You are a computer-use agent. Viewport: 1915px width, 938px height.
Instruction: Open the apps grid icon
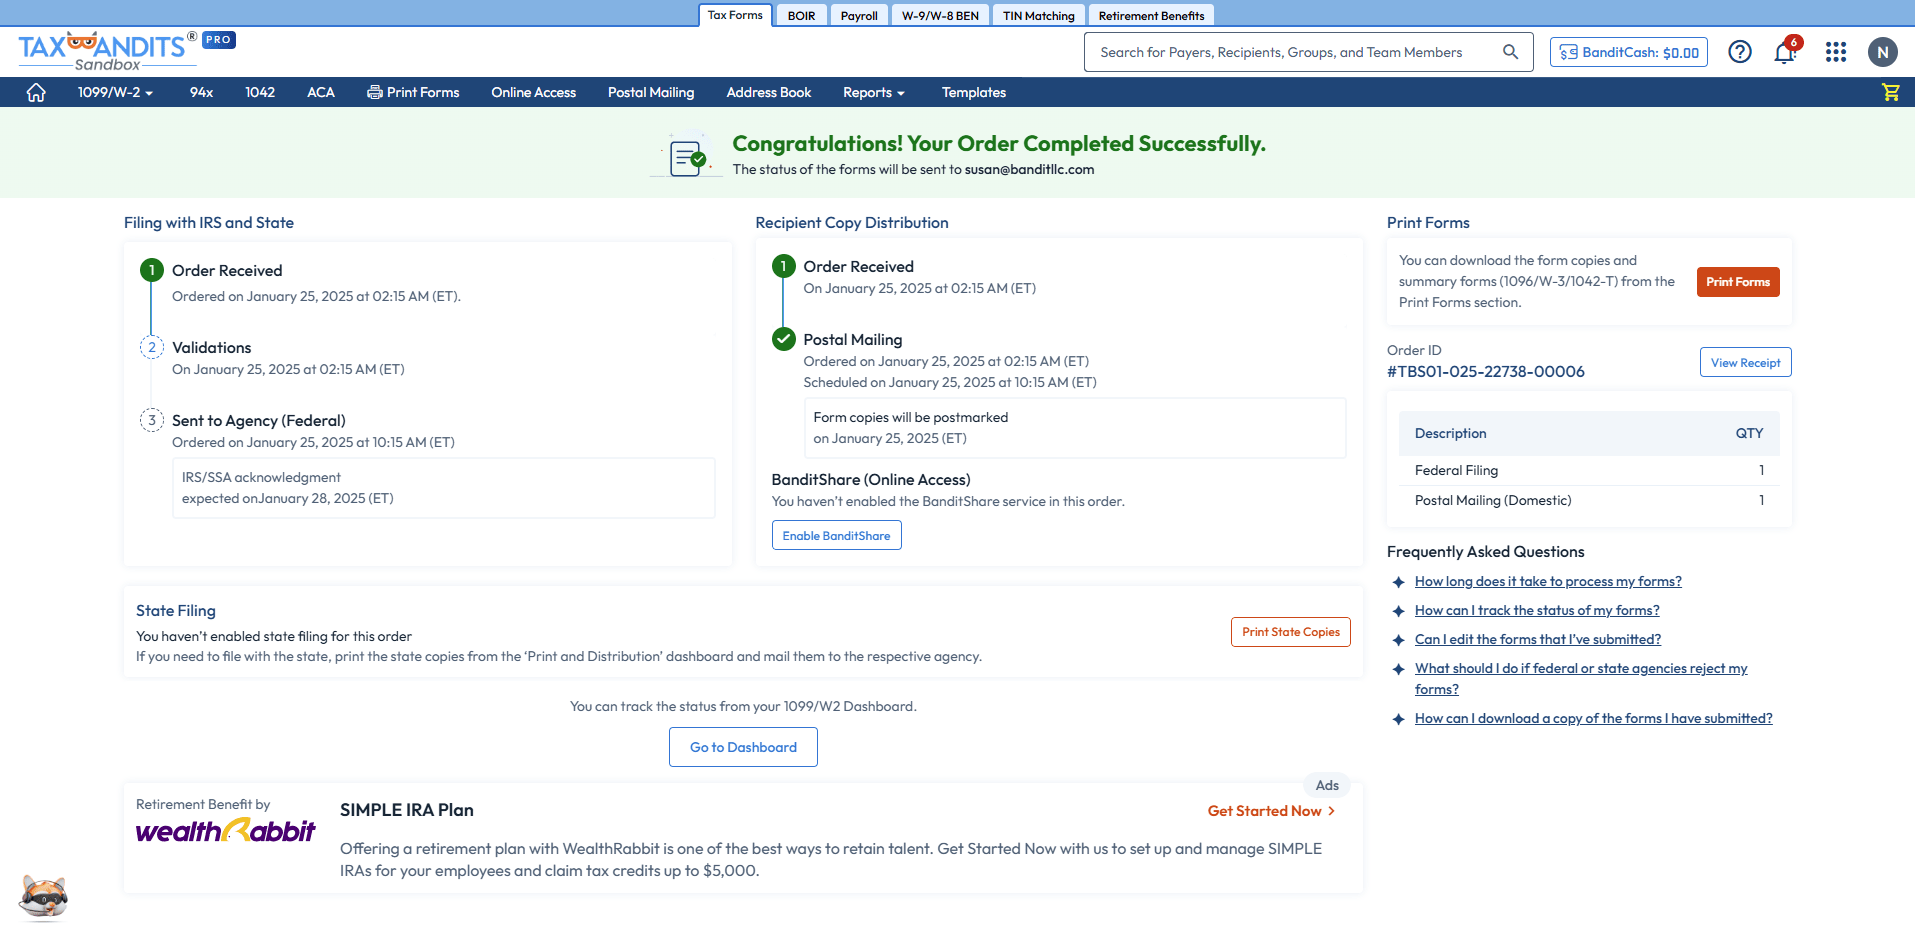coord(1836,52)
